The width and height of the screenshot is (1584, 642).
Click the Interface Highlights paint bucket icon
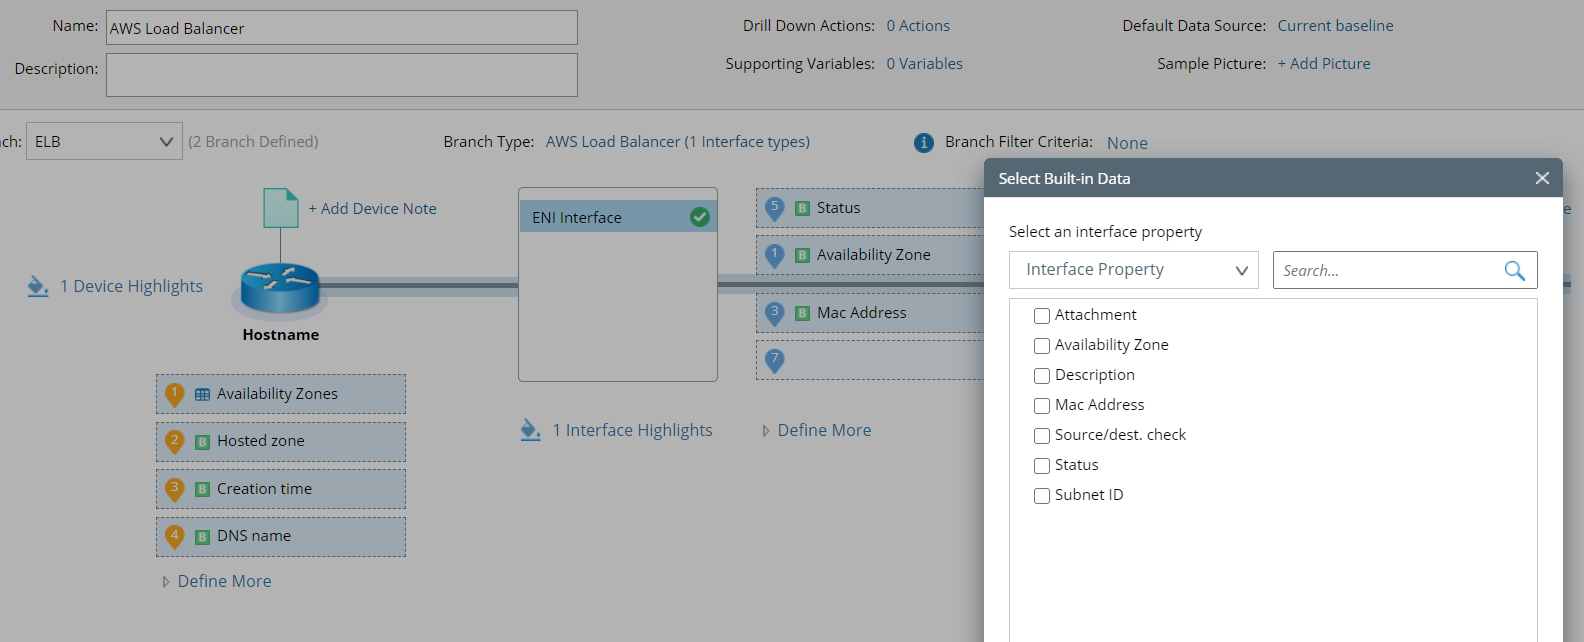click(x=531, y=430)
